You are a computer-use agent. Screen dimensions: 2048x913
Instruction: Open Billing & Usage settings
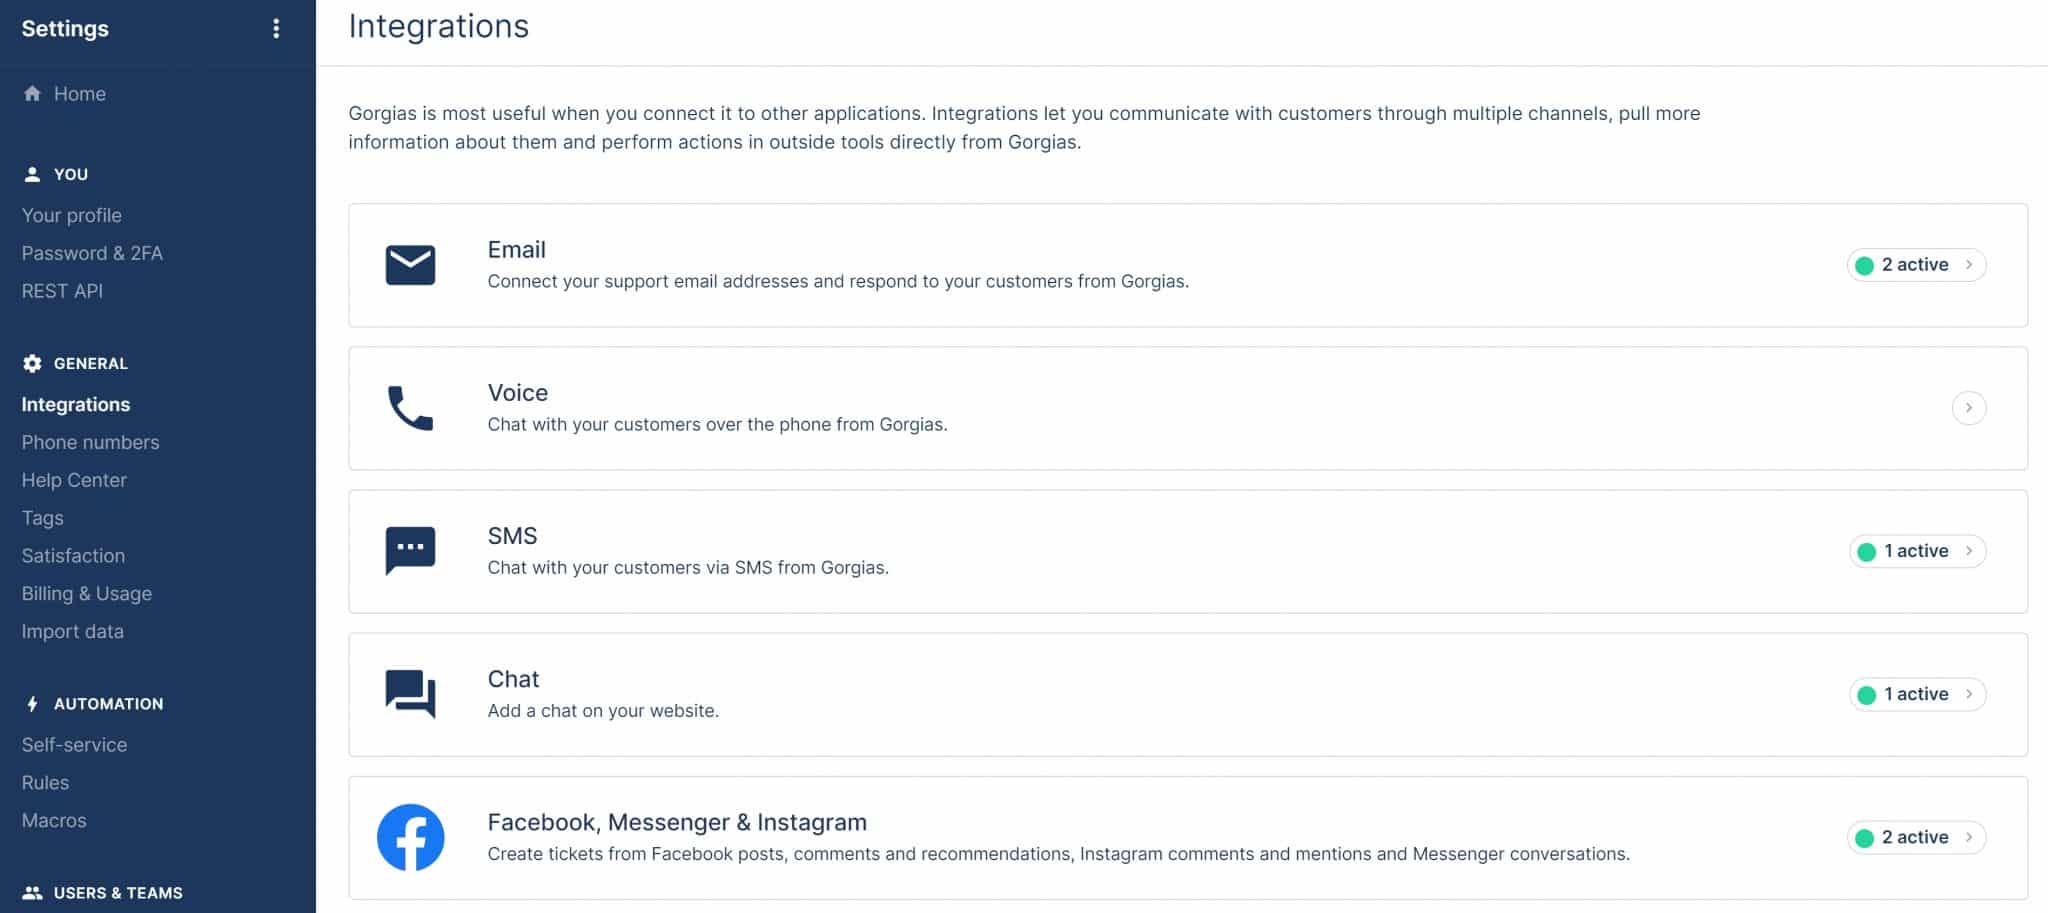point(87,593)
